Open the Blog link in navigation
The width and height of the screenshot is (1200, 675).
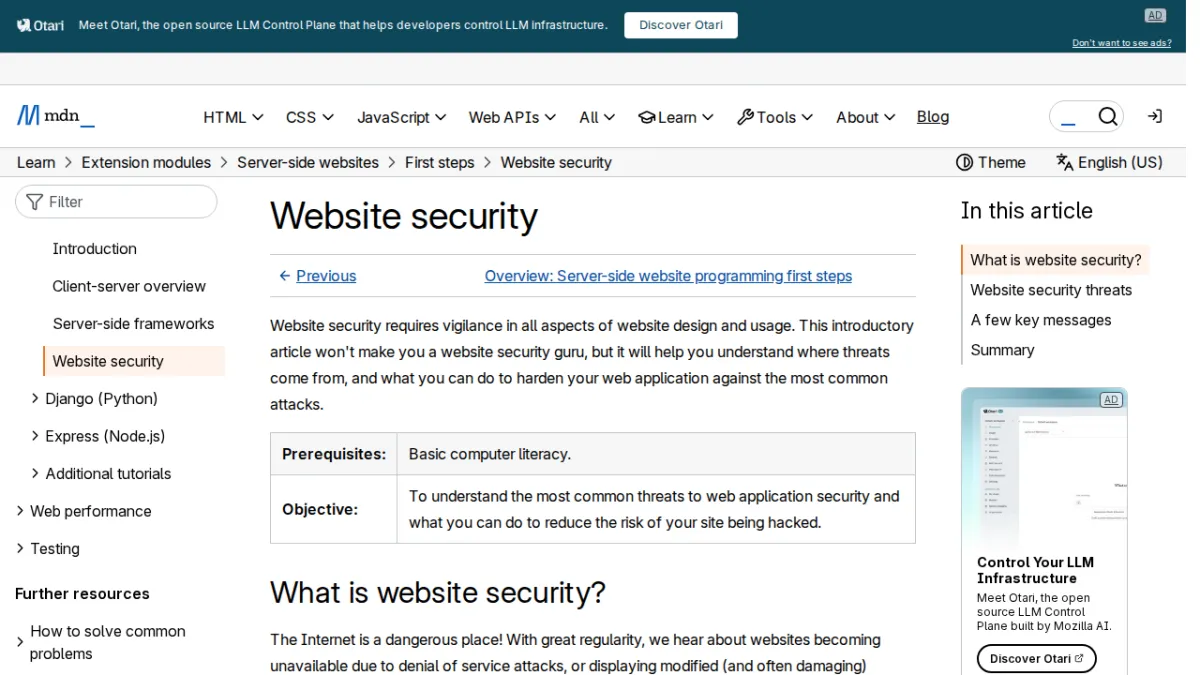[x=933, y=117]
